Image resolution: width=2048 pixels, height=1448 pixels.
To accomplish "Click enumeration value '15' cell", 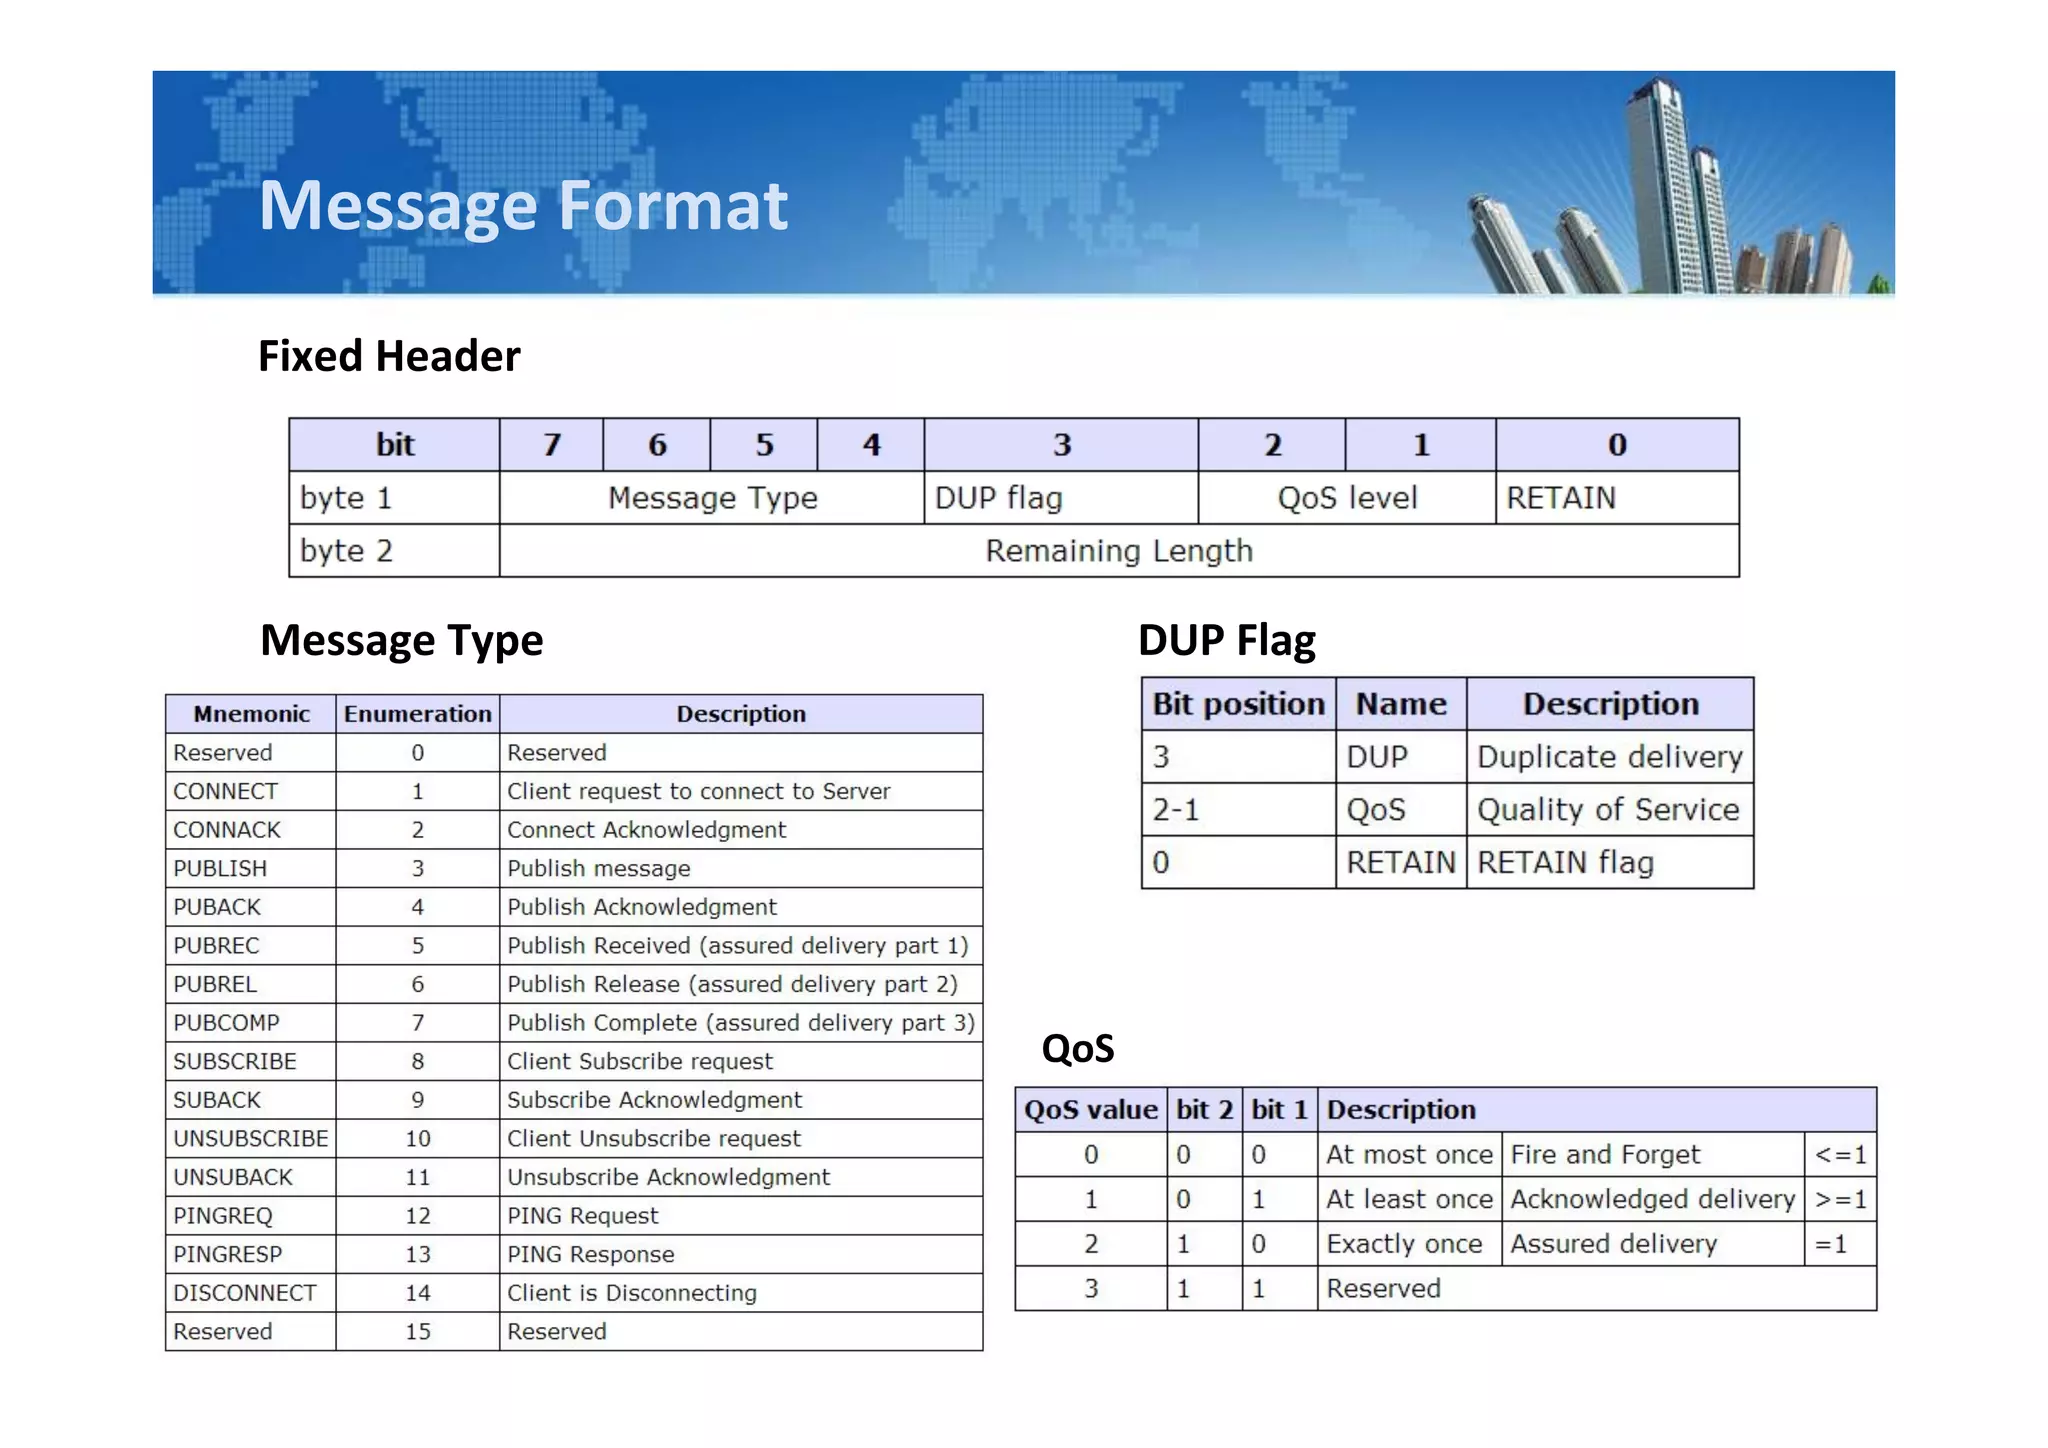I will [x=418, y=1332].
